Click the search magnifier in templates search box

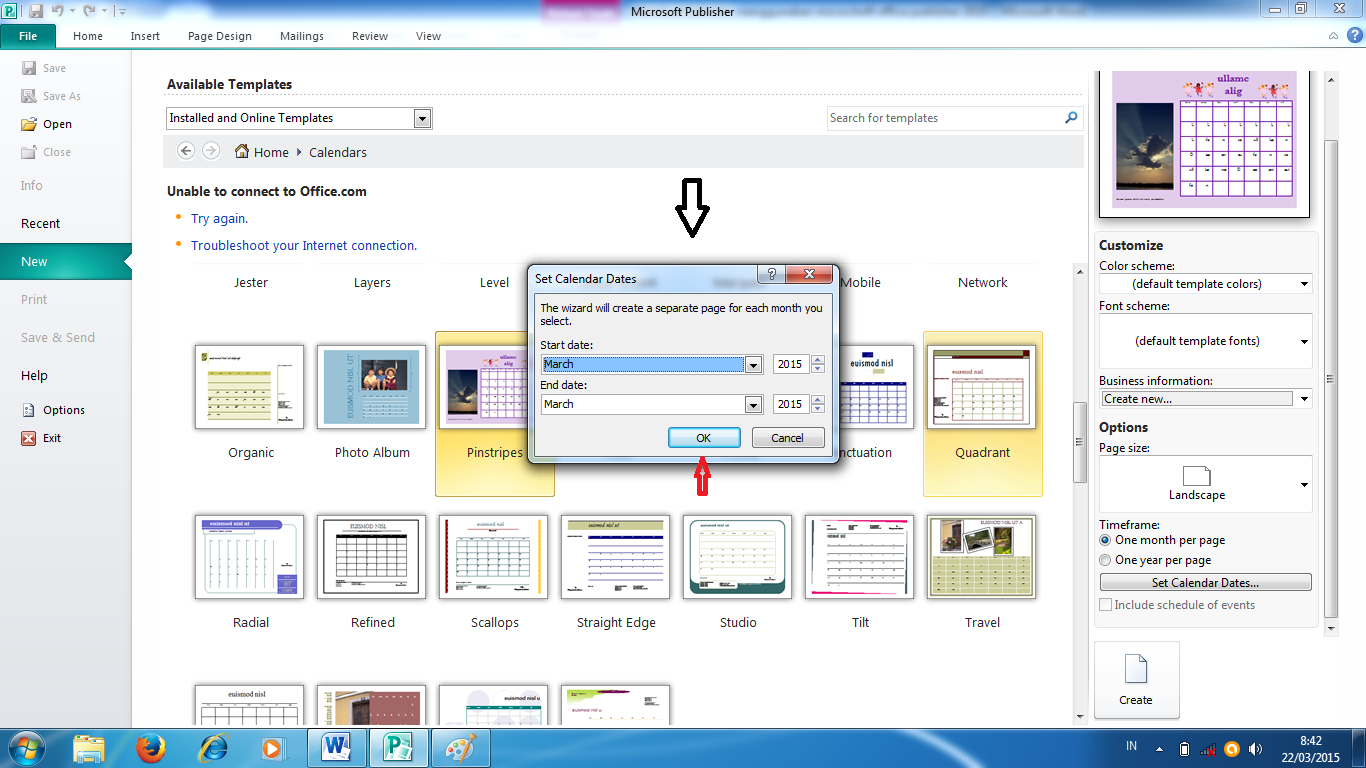click(1071, 117)
